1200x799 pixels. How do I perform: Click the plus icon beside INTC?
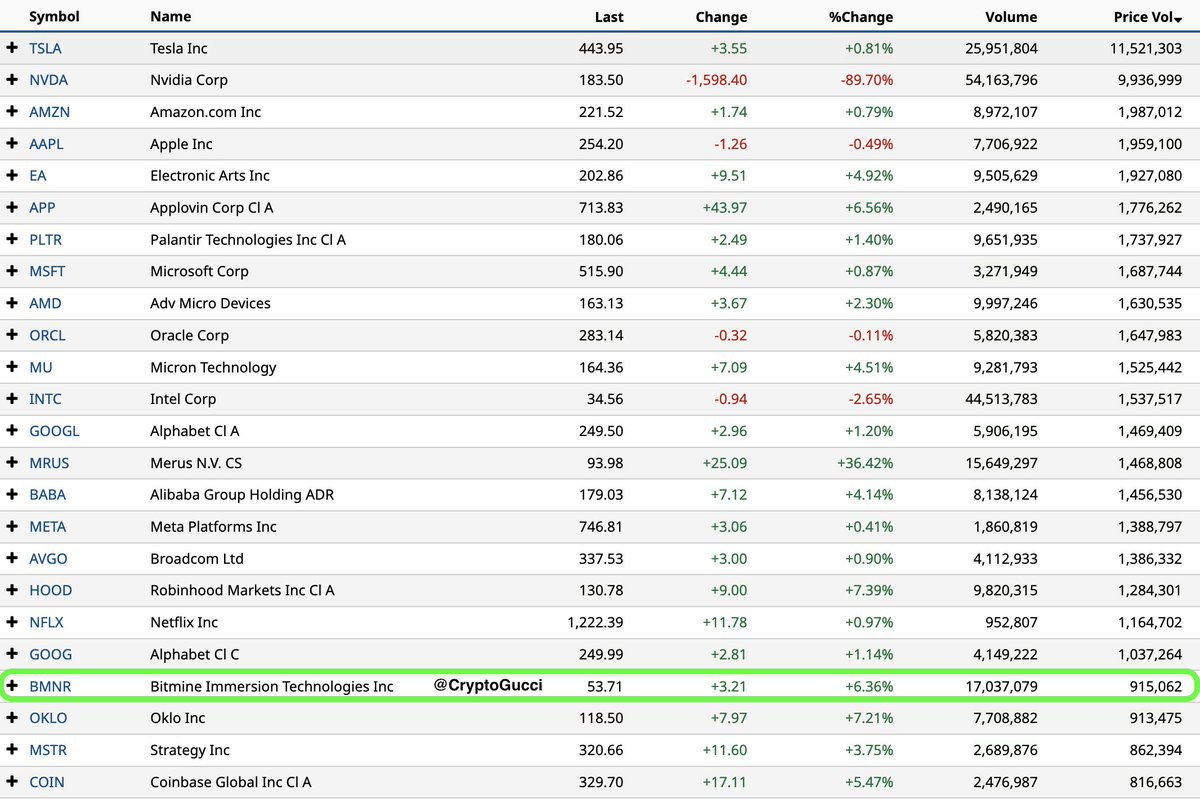(12, 399)
